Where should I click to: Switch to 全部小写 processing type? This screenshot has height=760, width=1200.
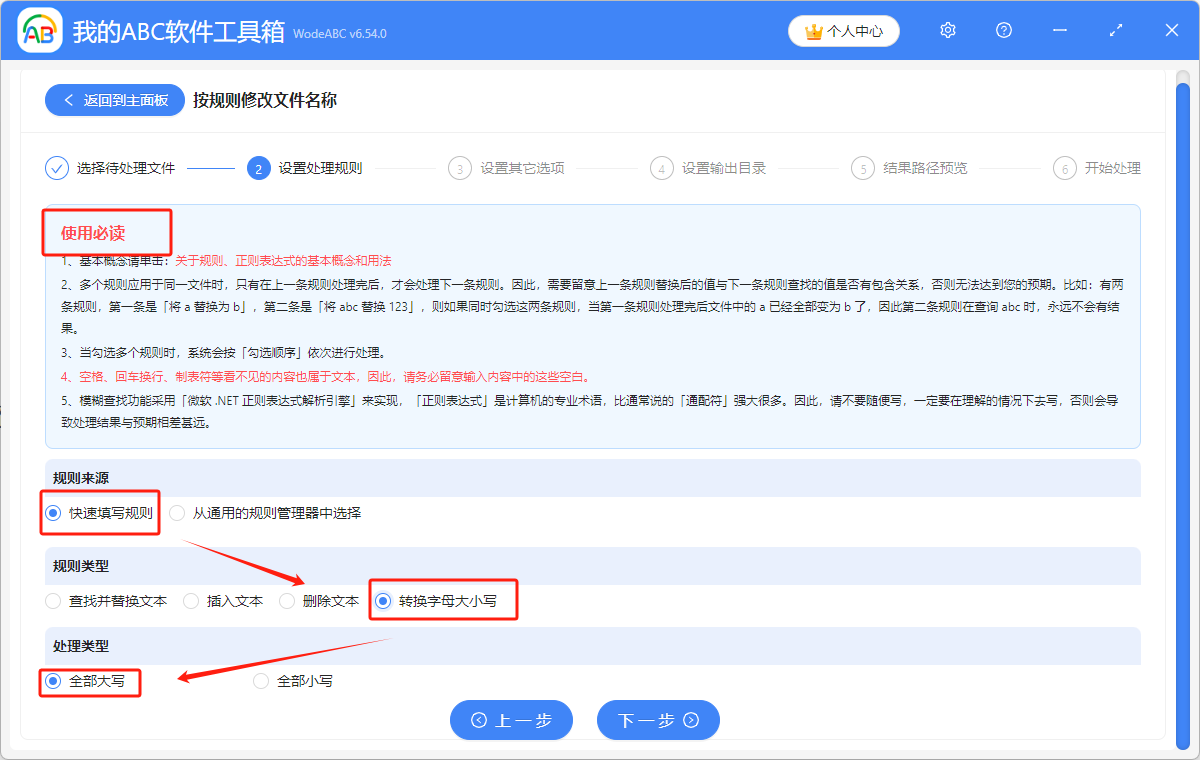point(260,680)
